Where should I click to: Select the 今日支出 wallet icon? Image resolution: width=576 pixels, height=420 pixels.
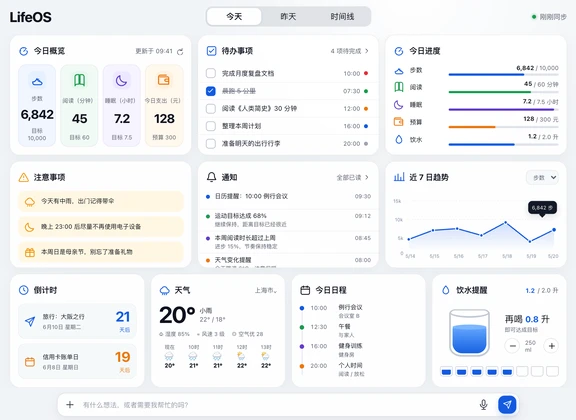pos(164,80)
